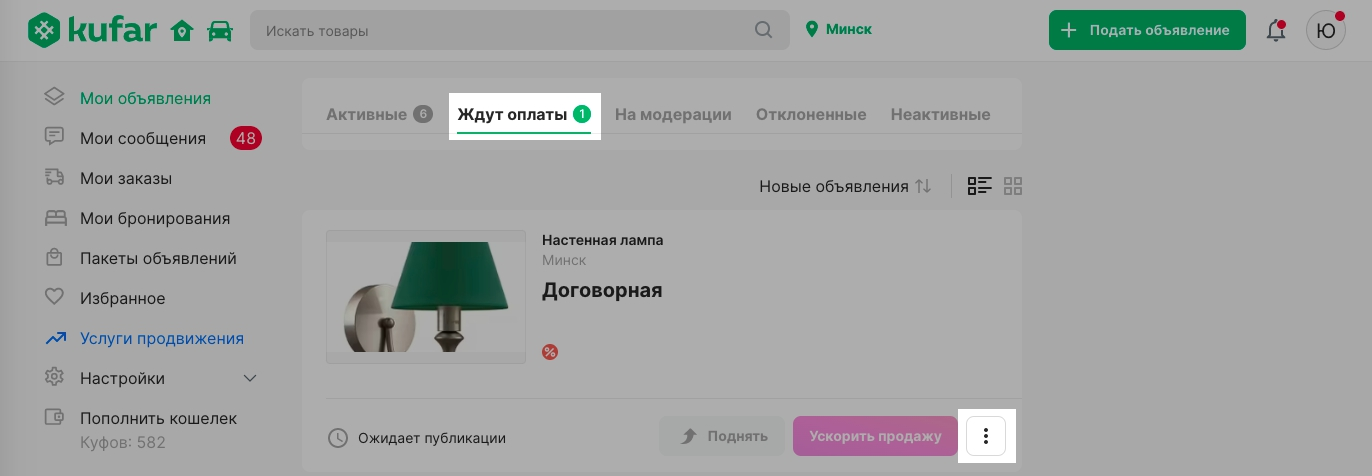
Task: Click the clock icon beside 'Ожидает публикации'
Action: [x=338, y=438]
